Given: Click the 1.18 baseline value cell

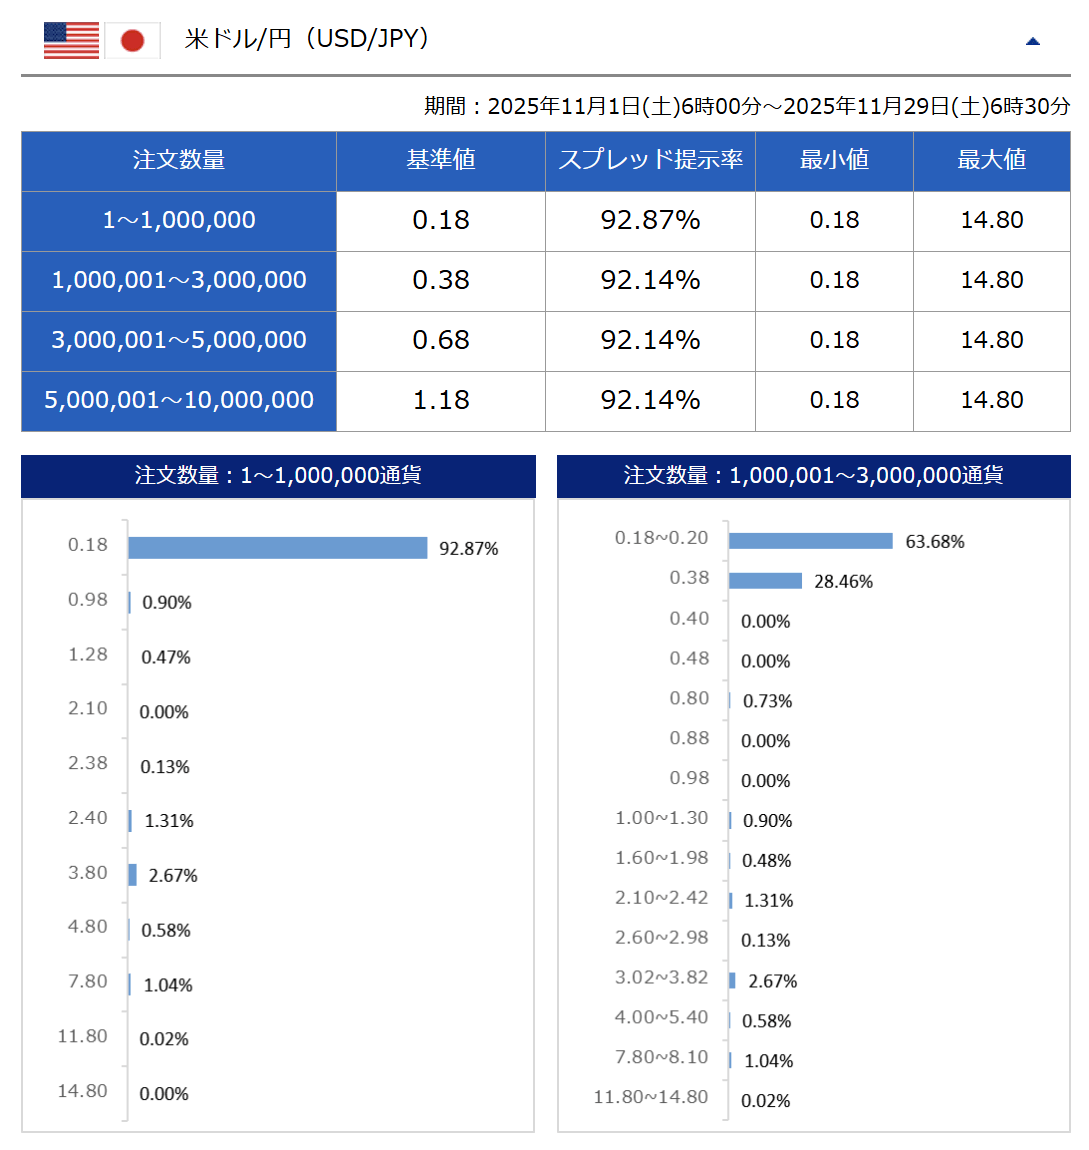Looking at the screenshot, I should (x=440, y=400).
